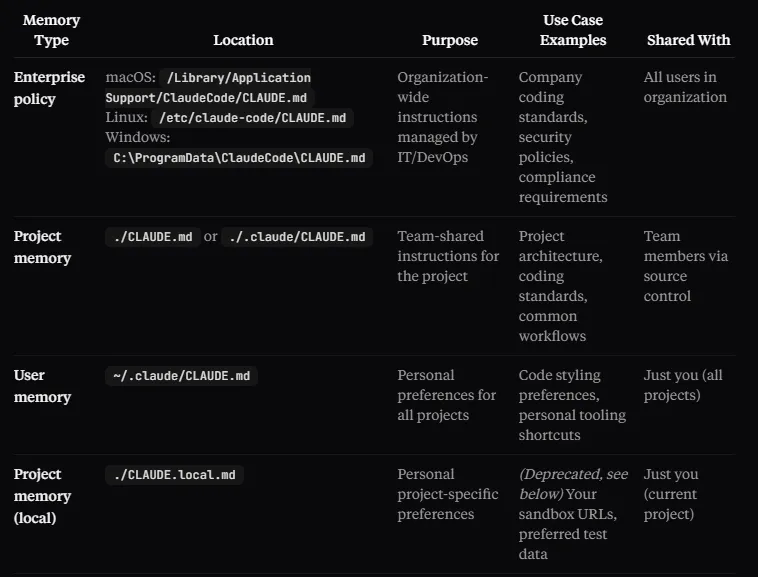Select the "Project memory (local)" row label
This screenshot has width=758, height=577.
[x=42, y=495]
